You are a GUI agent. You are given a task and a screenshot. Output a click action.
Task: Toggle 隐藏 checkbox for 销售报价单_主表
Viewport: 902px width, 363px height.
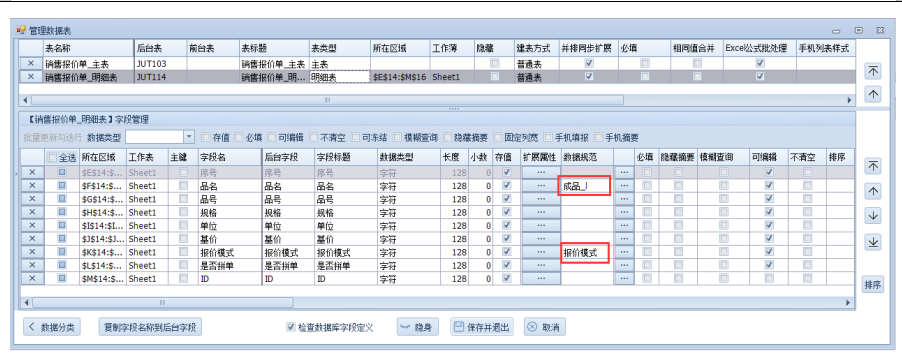tap(494, 63)
